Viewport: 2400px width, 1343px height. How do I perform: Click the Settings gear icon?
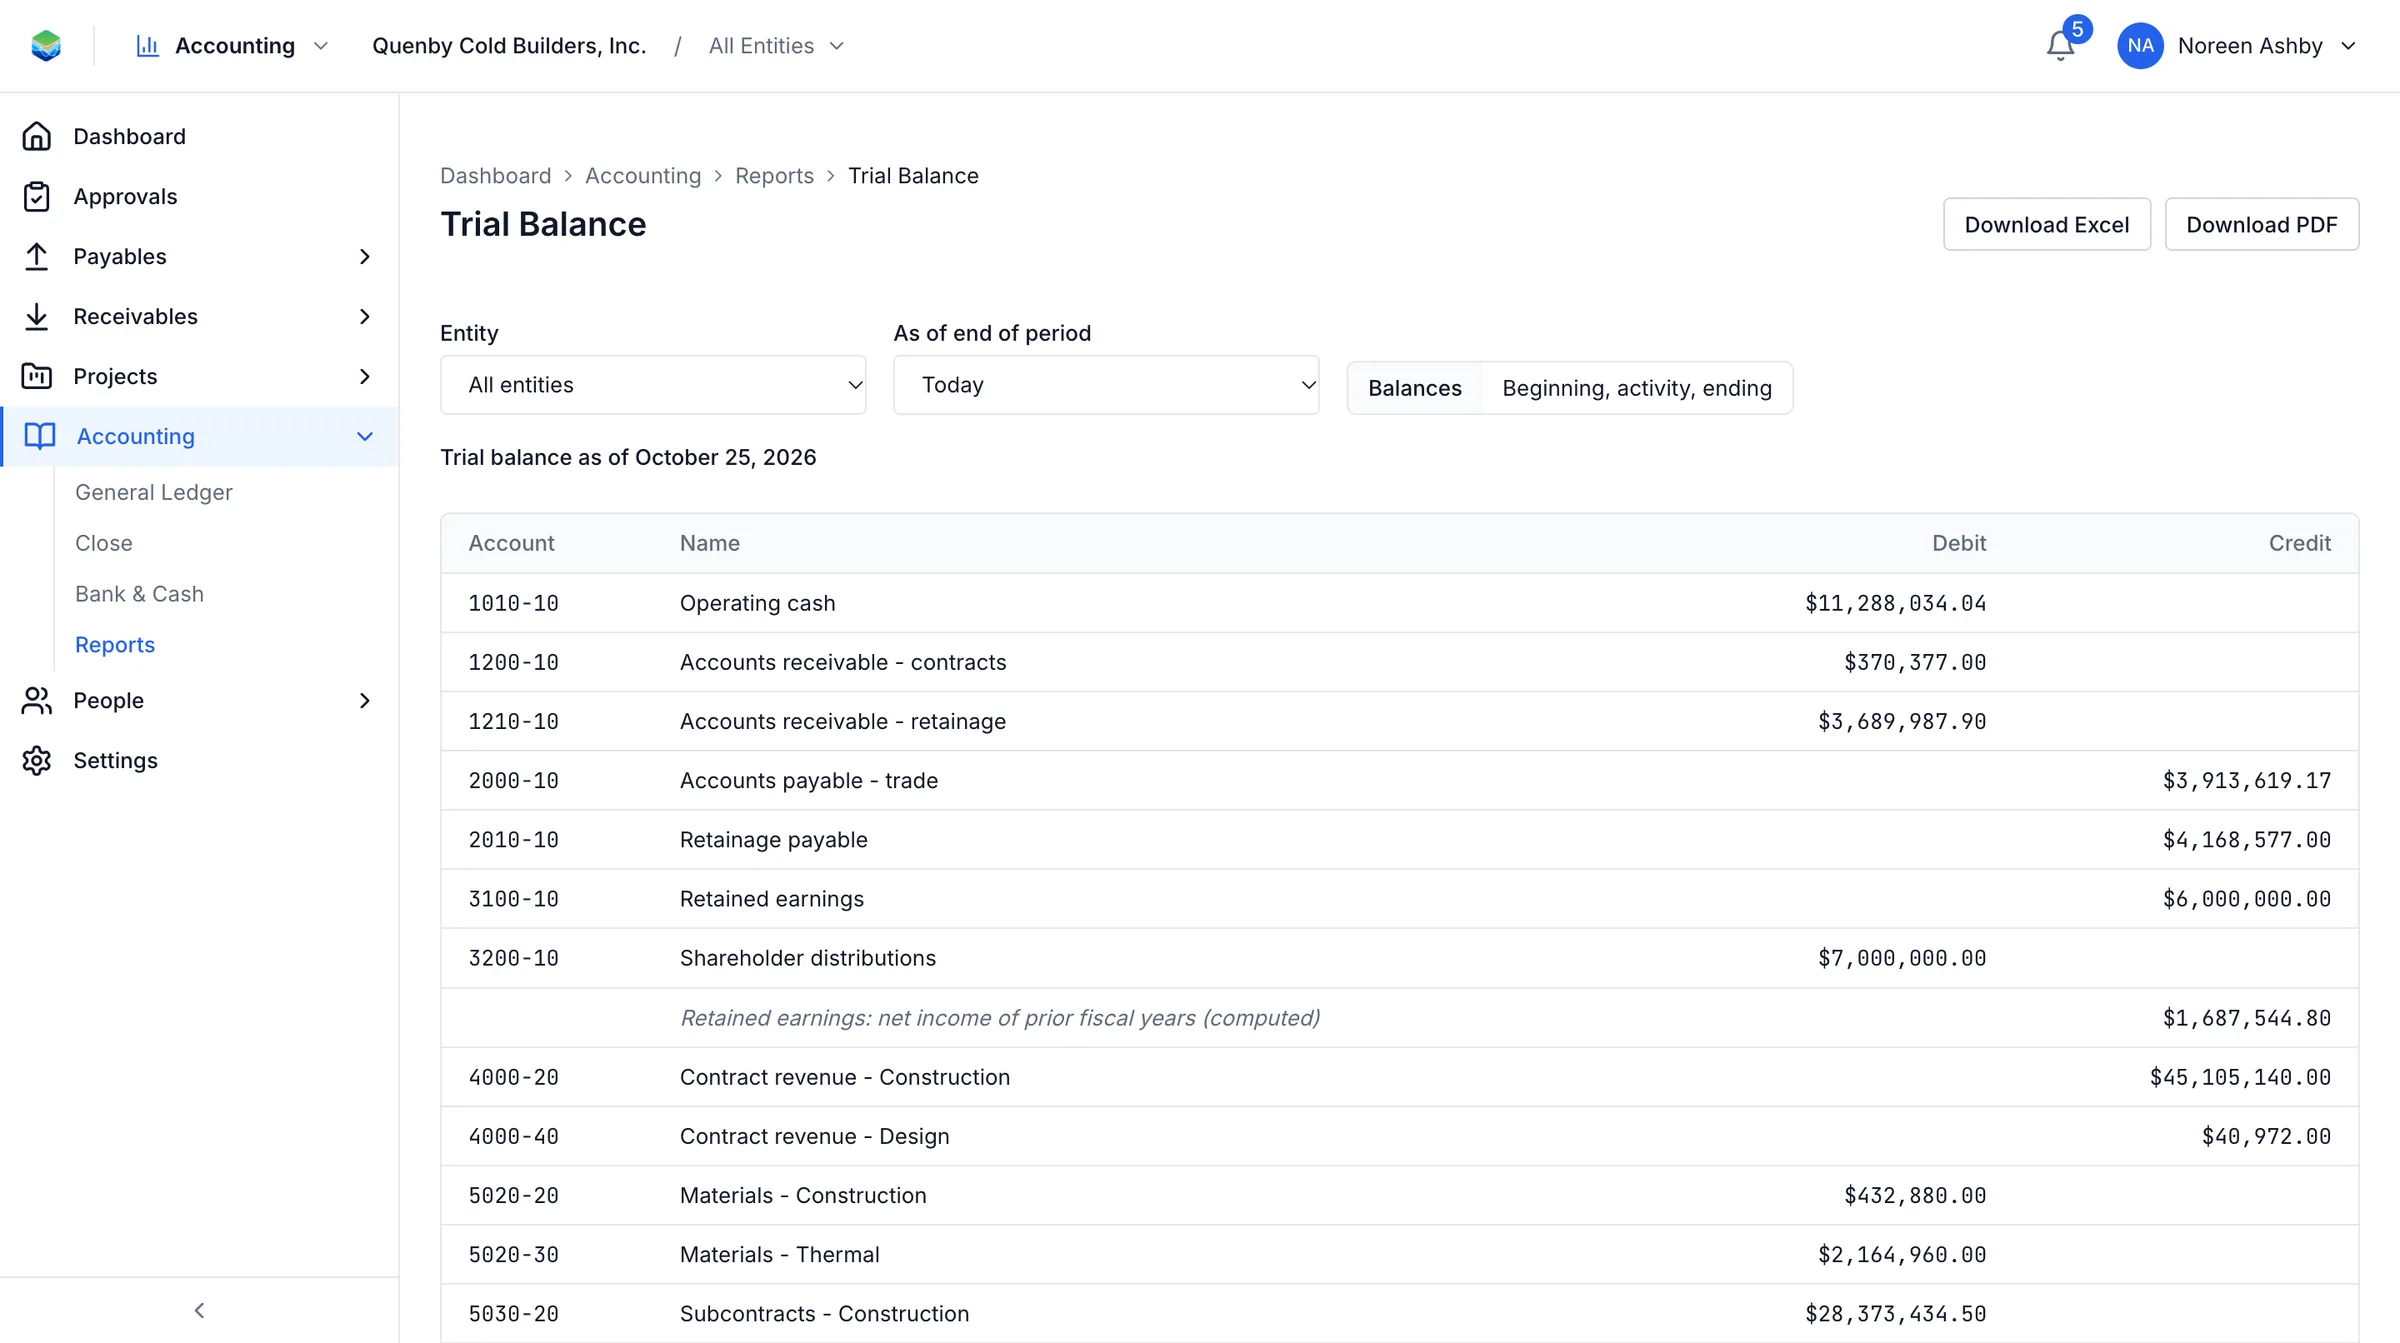pyautogui.click(x=37, y=760)
